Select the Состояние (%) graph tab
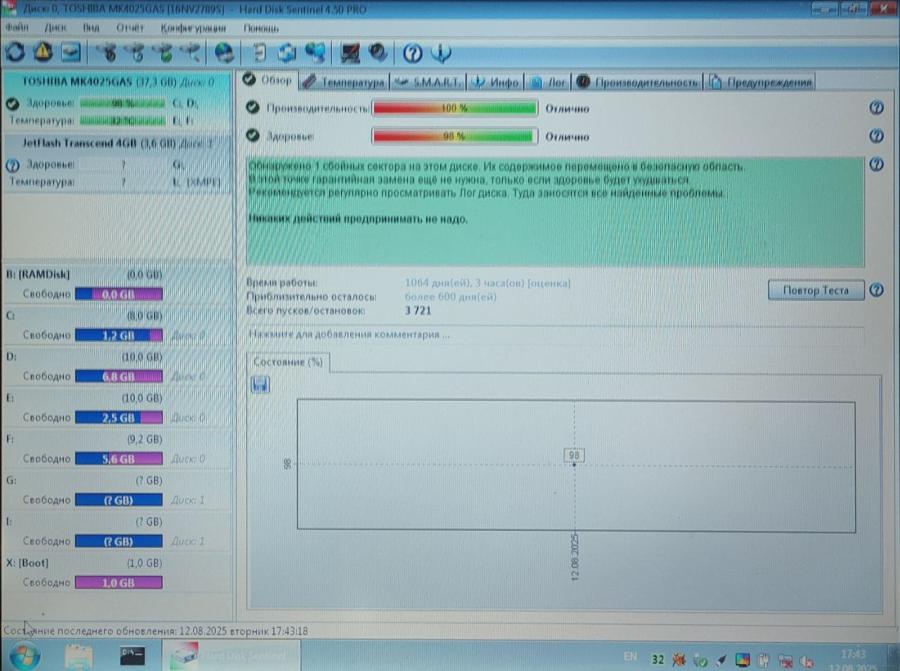This screenshot has width=900, height=671. 288,362
